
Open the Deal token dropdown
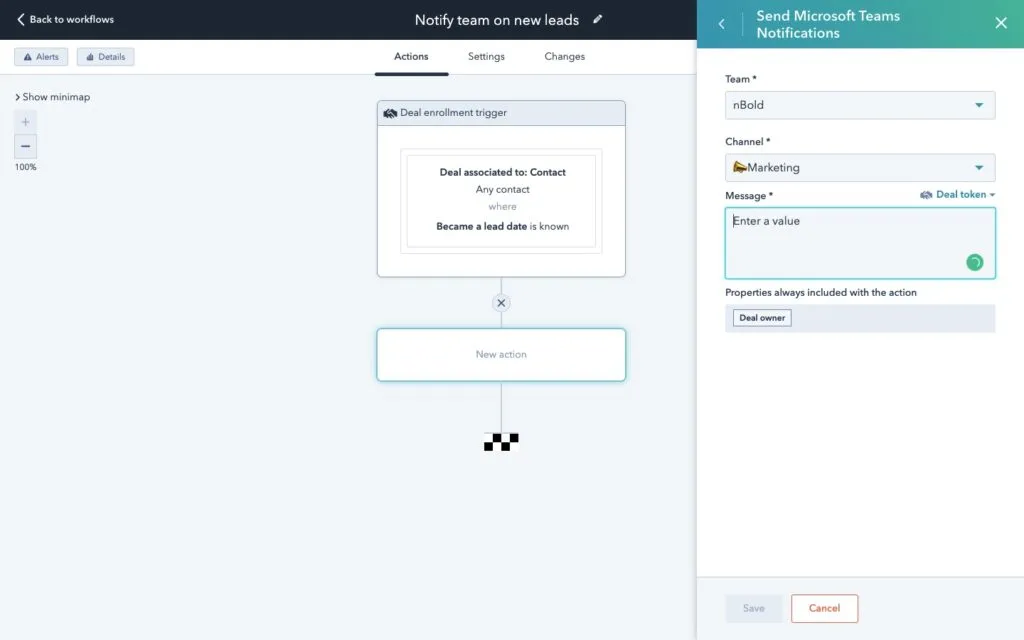[957, 195]
